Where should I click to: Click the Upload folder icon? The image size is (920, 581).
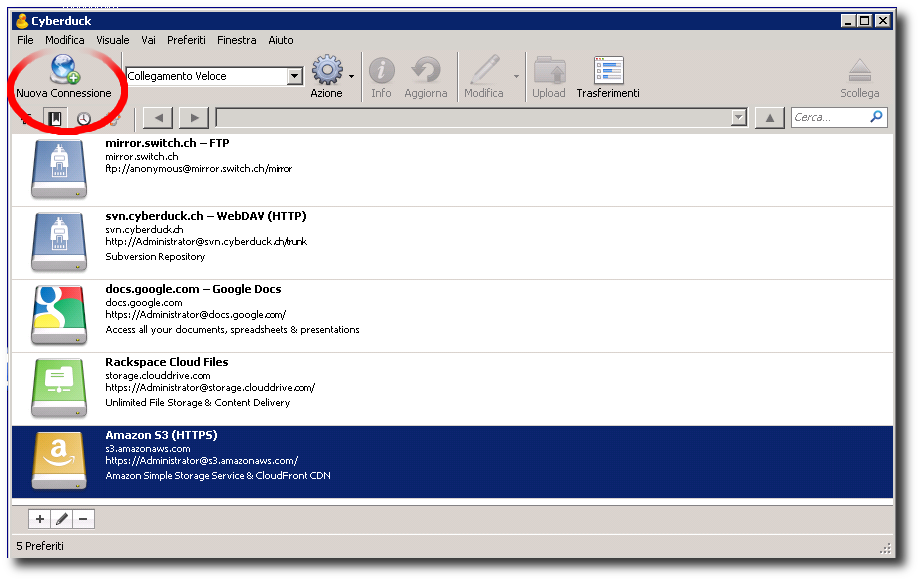point(549,70)
